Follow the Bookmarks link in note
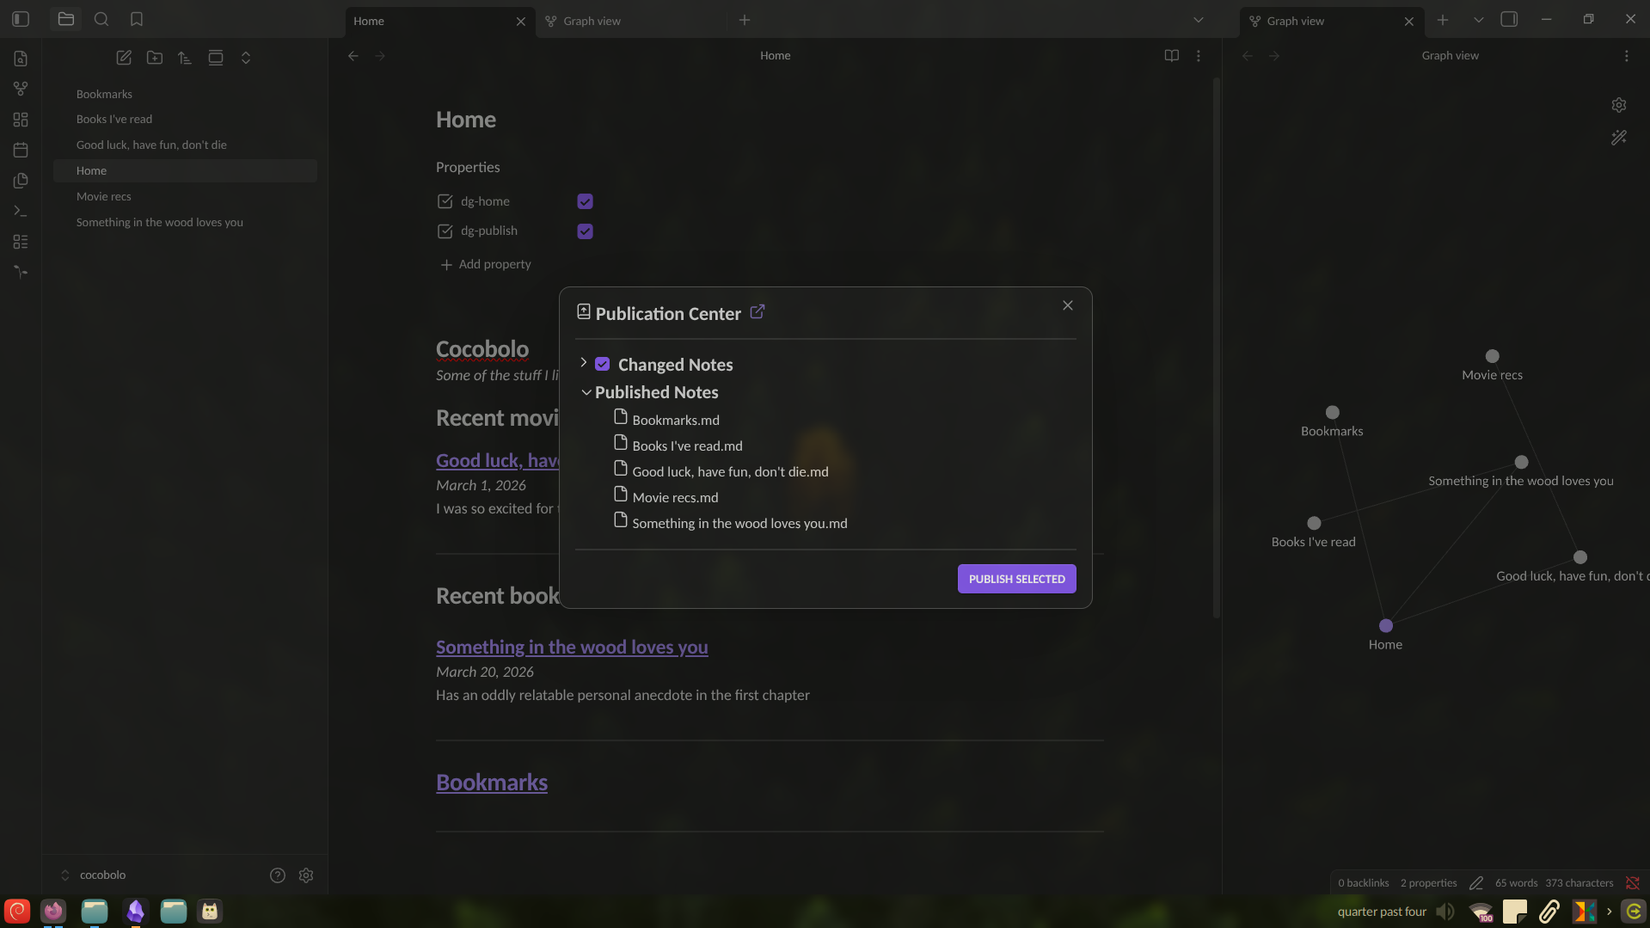The height and width of the screenshot is (928, 1650). click(x=491, y=782)
